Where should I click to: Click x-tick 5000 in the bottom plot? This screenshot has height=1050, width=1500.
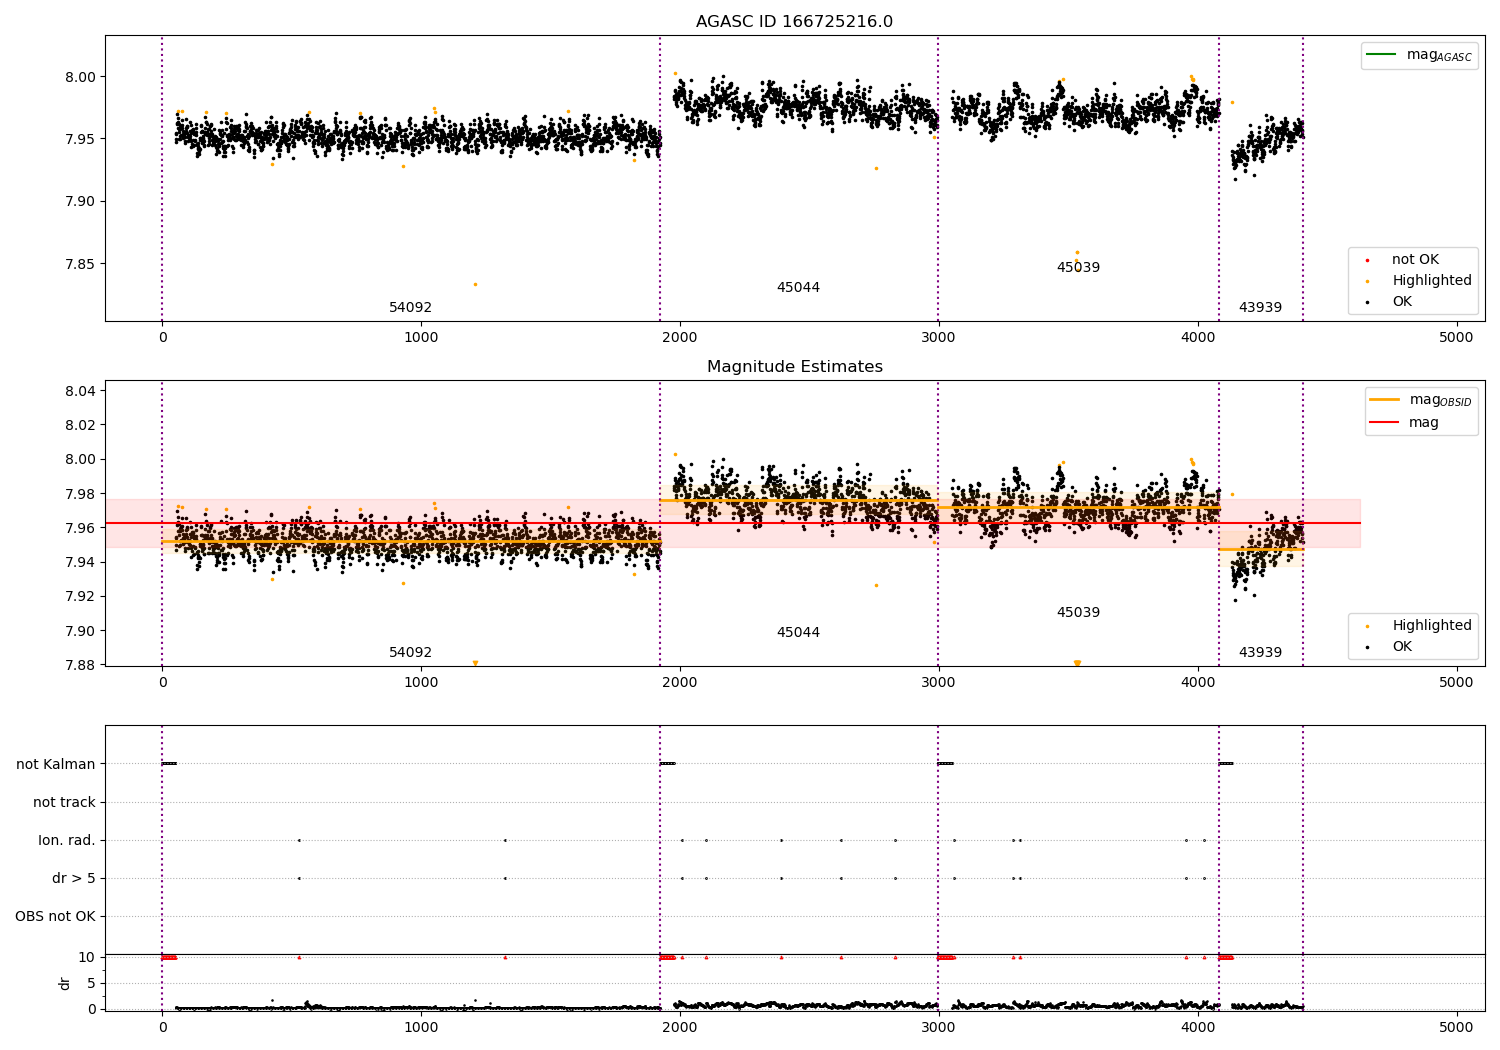pyautogui.click(x=1456, y=1027)
